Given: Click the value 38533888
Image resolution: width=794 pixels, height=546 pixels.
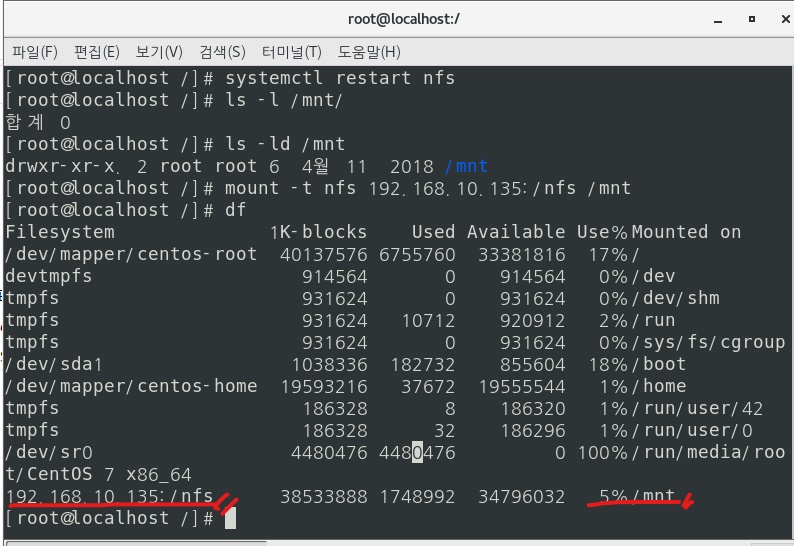Looking at the screenshot, I should (324, 497).
